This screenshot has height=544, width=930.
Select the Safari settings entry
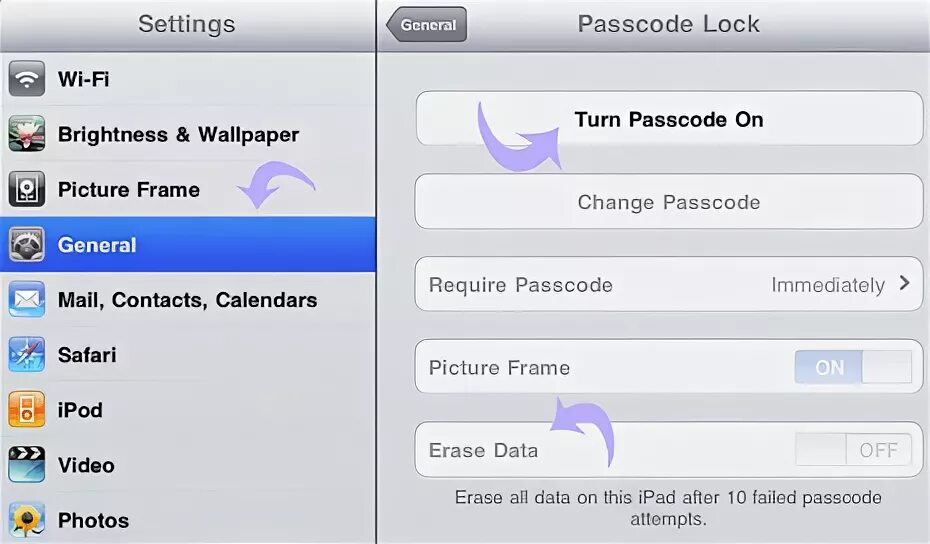point(87,355)
